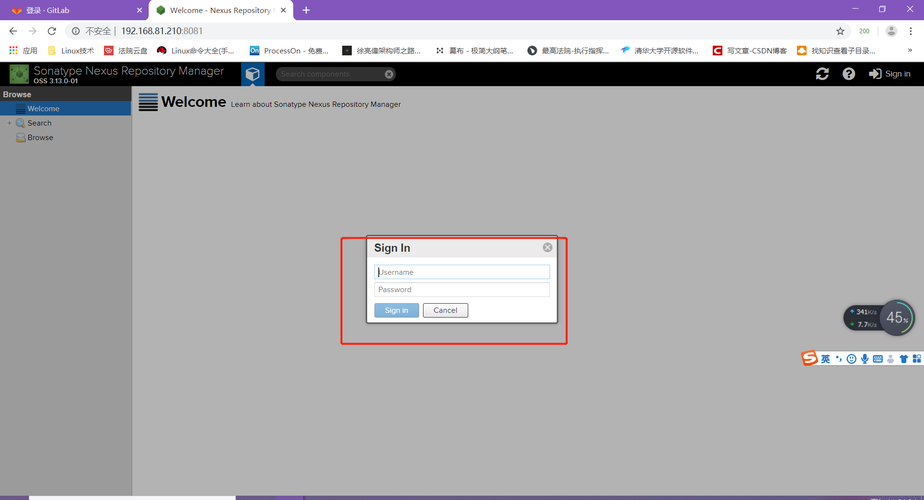Image resolution: width=924 pixels, height=500 pixels.
Task: Close the Sign In dialog with X
Action: [x=547, y=248]
